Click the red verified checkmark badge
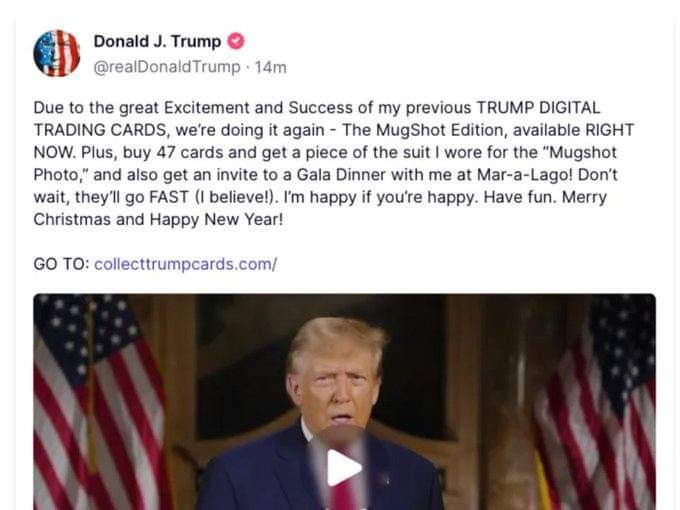 (235, 41)
